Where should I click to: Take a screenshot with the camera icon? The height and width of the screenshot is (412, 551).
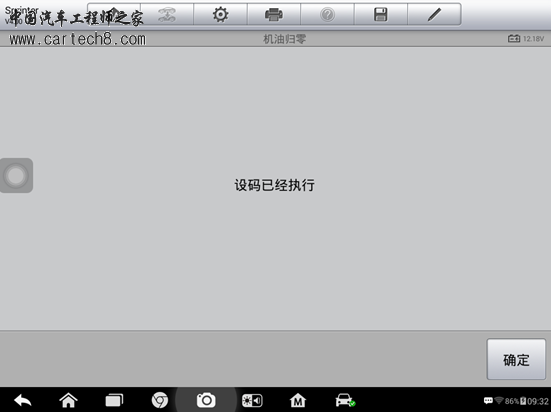206,400
